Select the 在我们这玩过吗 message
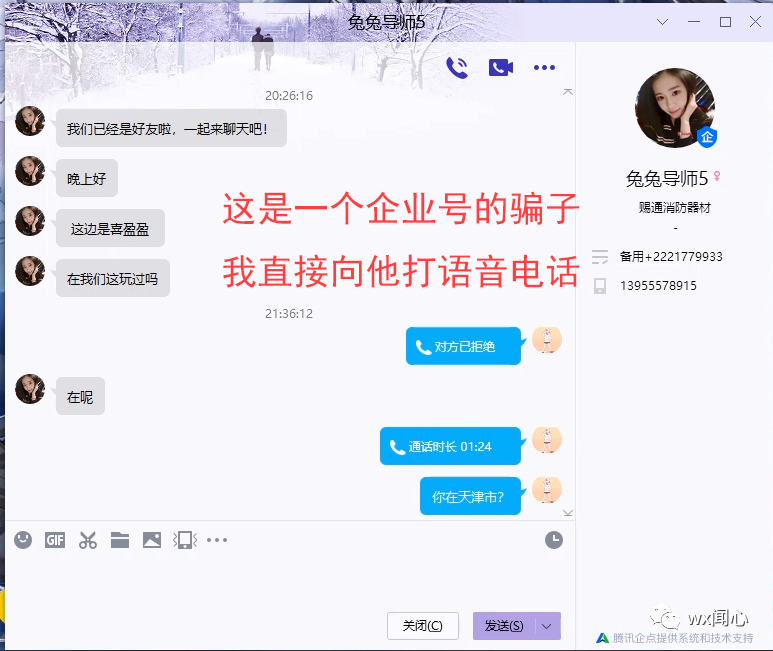 113,278
